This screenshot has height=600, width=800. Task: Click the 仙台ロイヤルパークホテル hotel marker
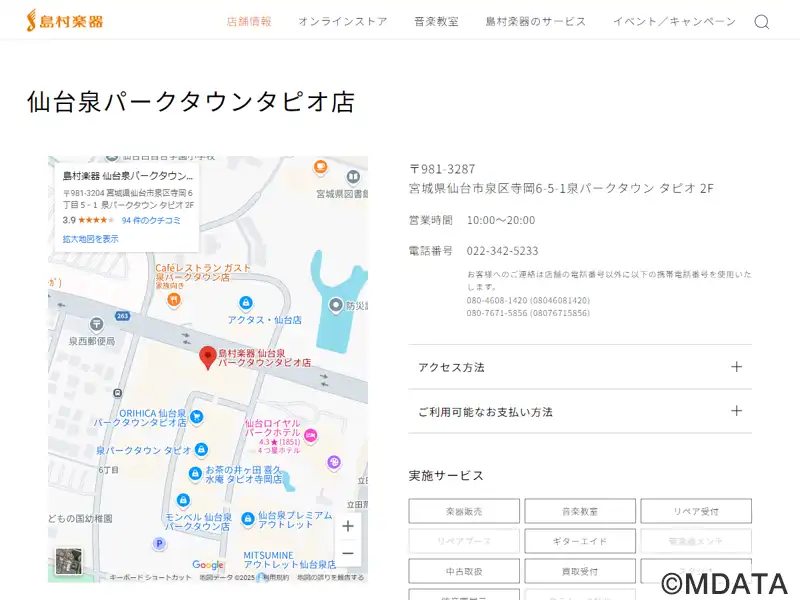[x=310, y=435]
